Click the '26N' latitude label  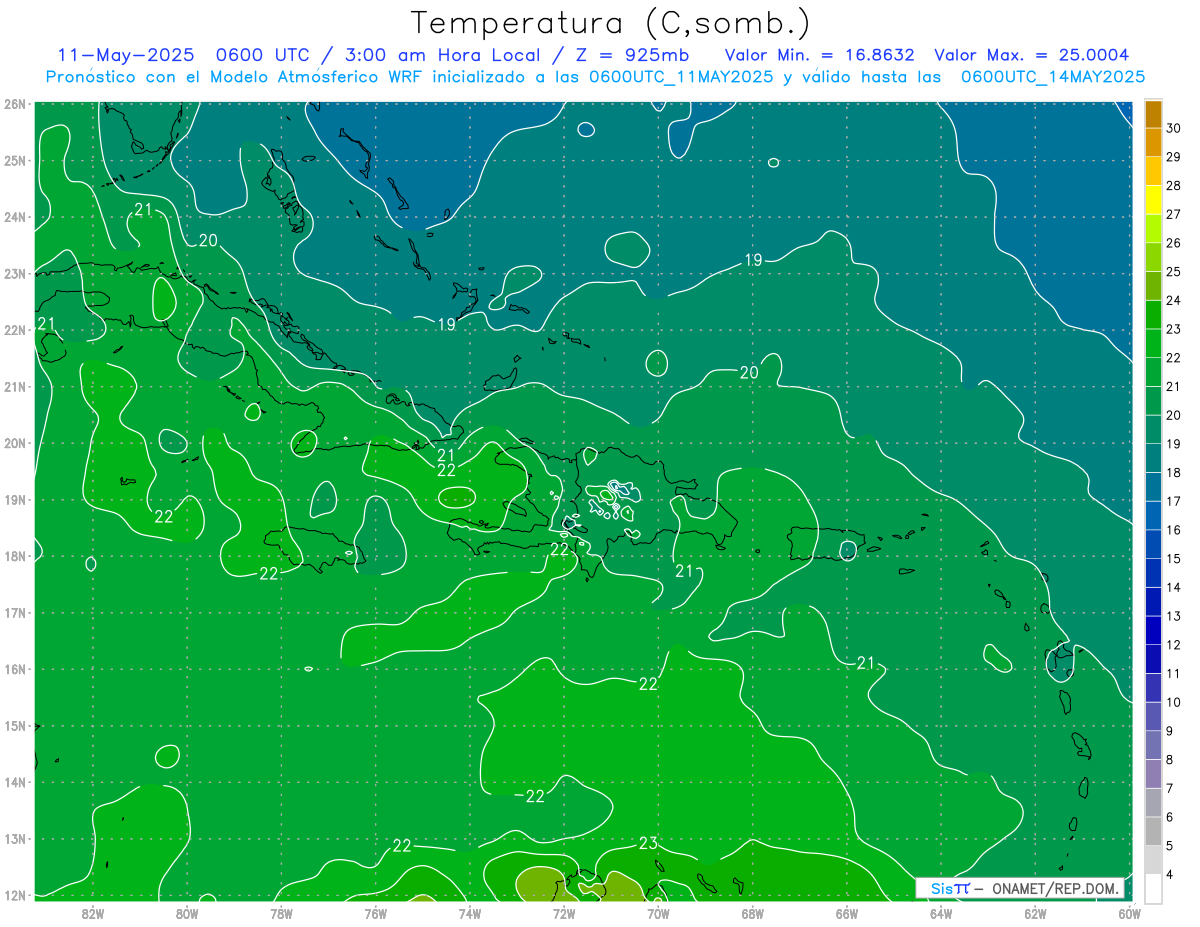tap(15, 104)
